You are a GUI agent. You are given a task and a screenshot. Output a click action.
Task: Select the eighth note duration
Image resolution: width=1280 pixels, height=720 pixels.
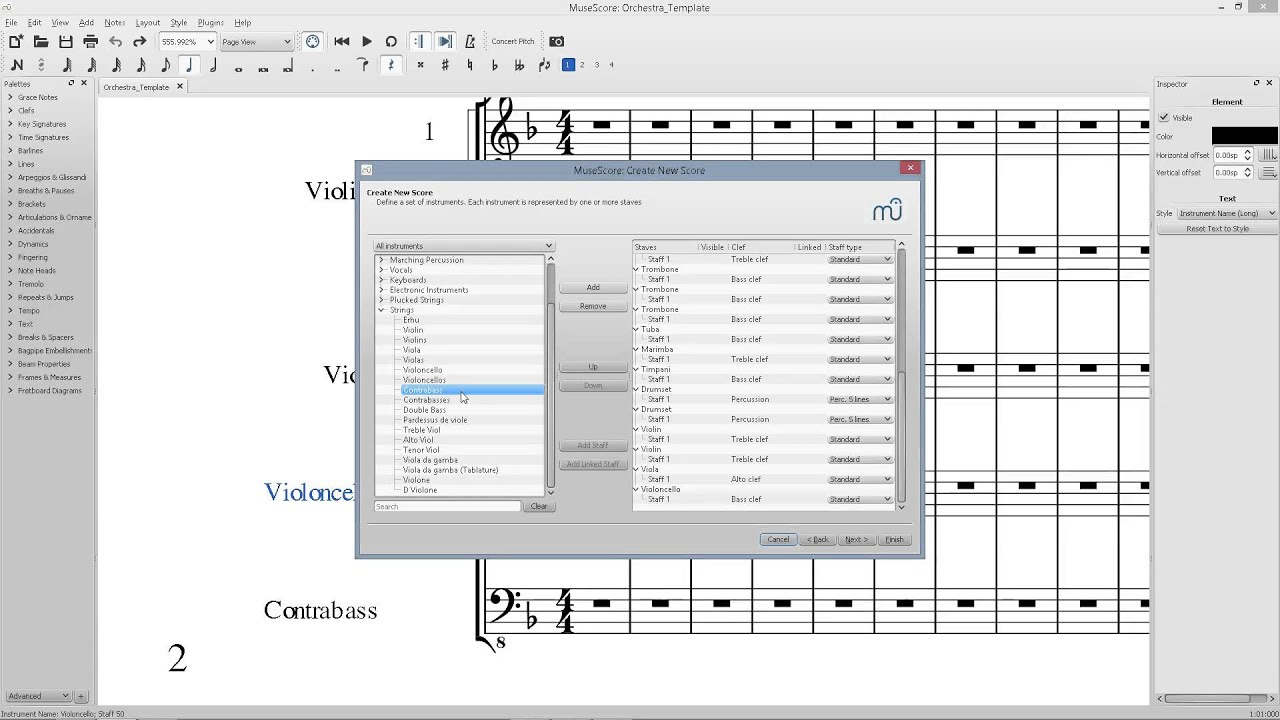point(165,65)
